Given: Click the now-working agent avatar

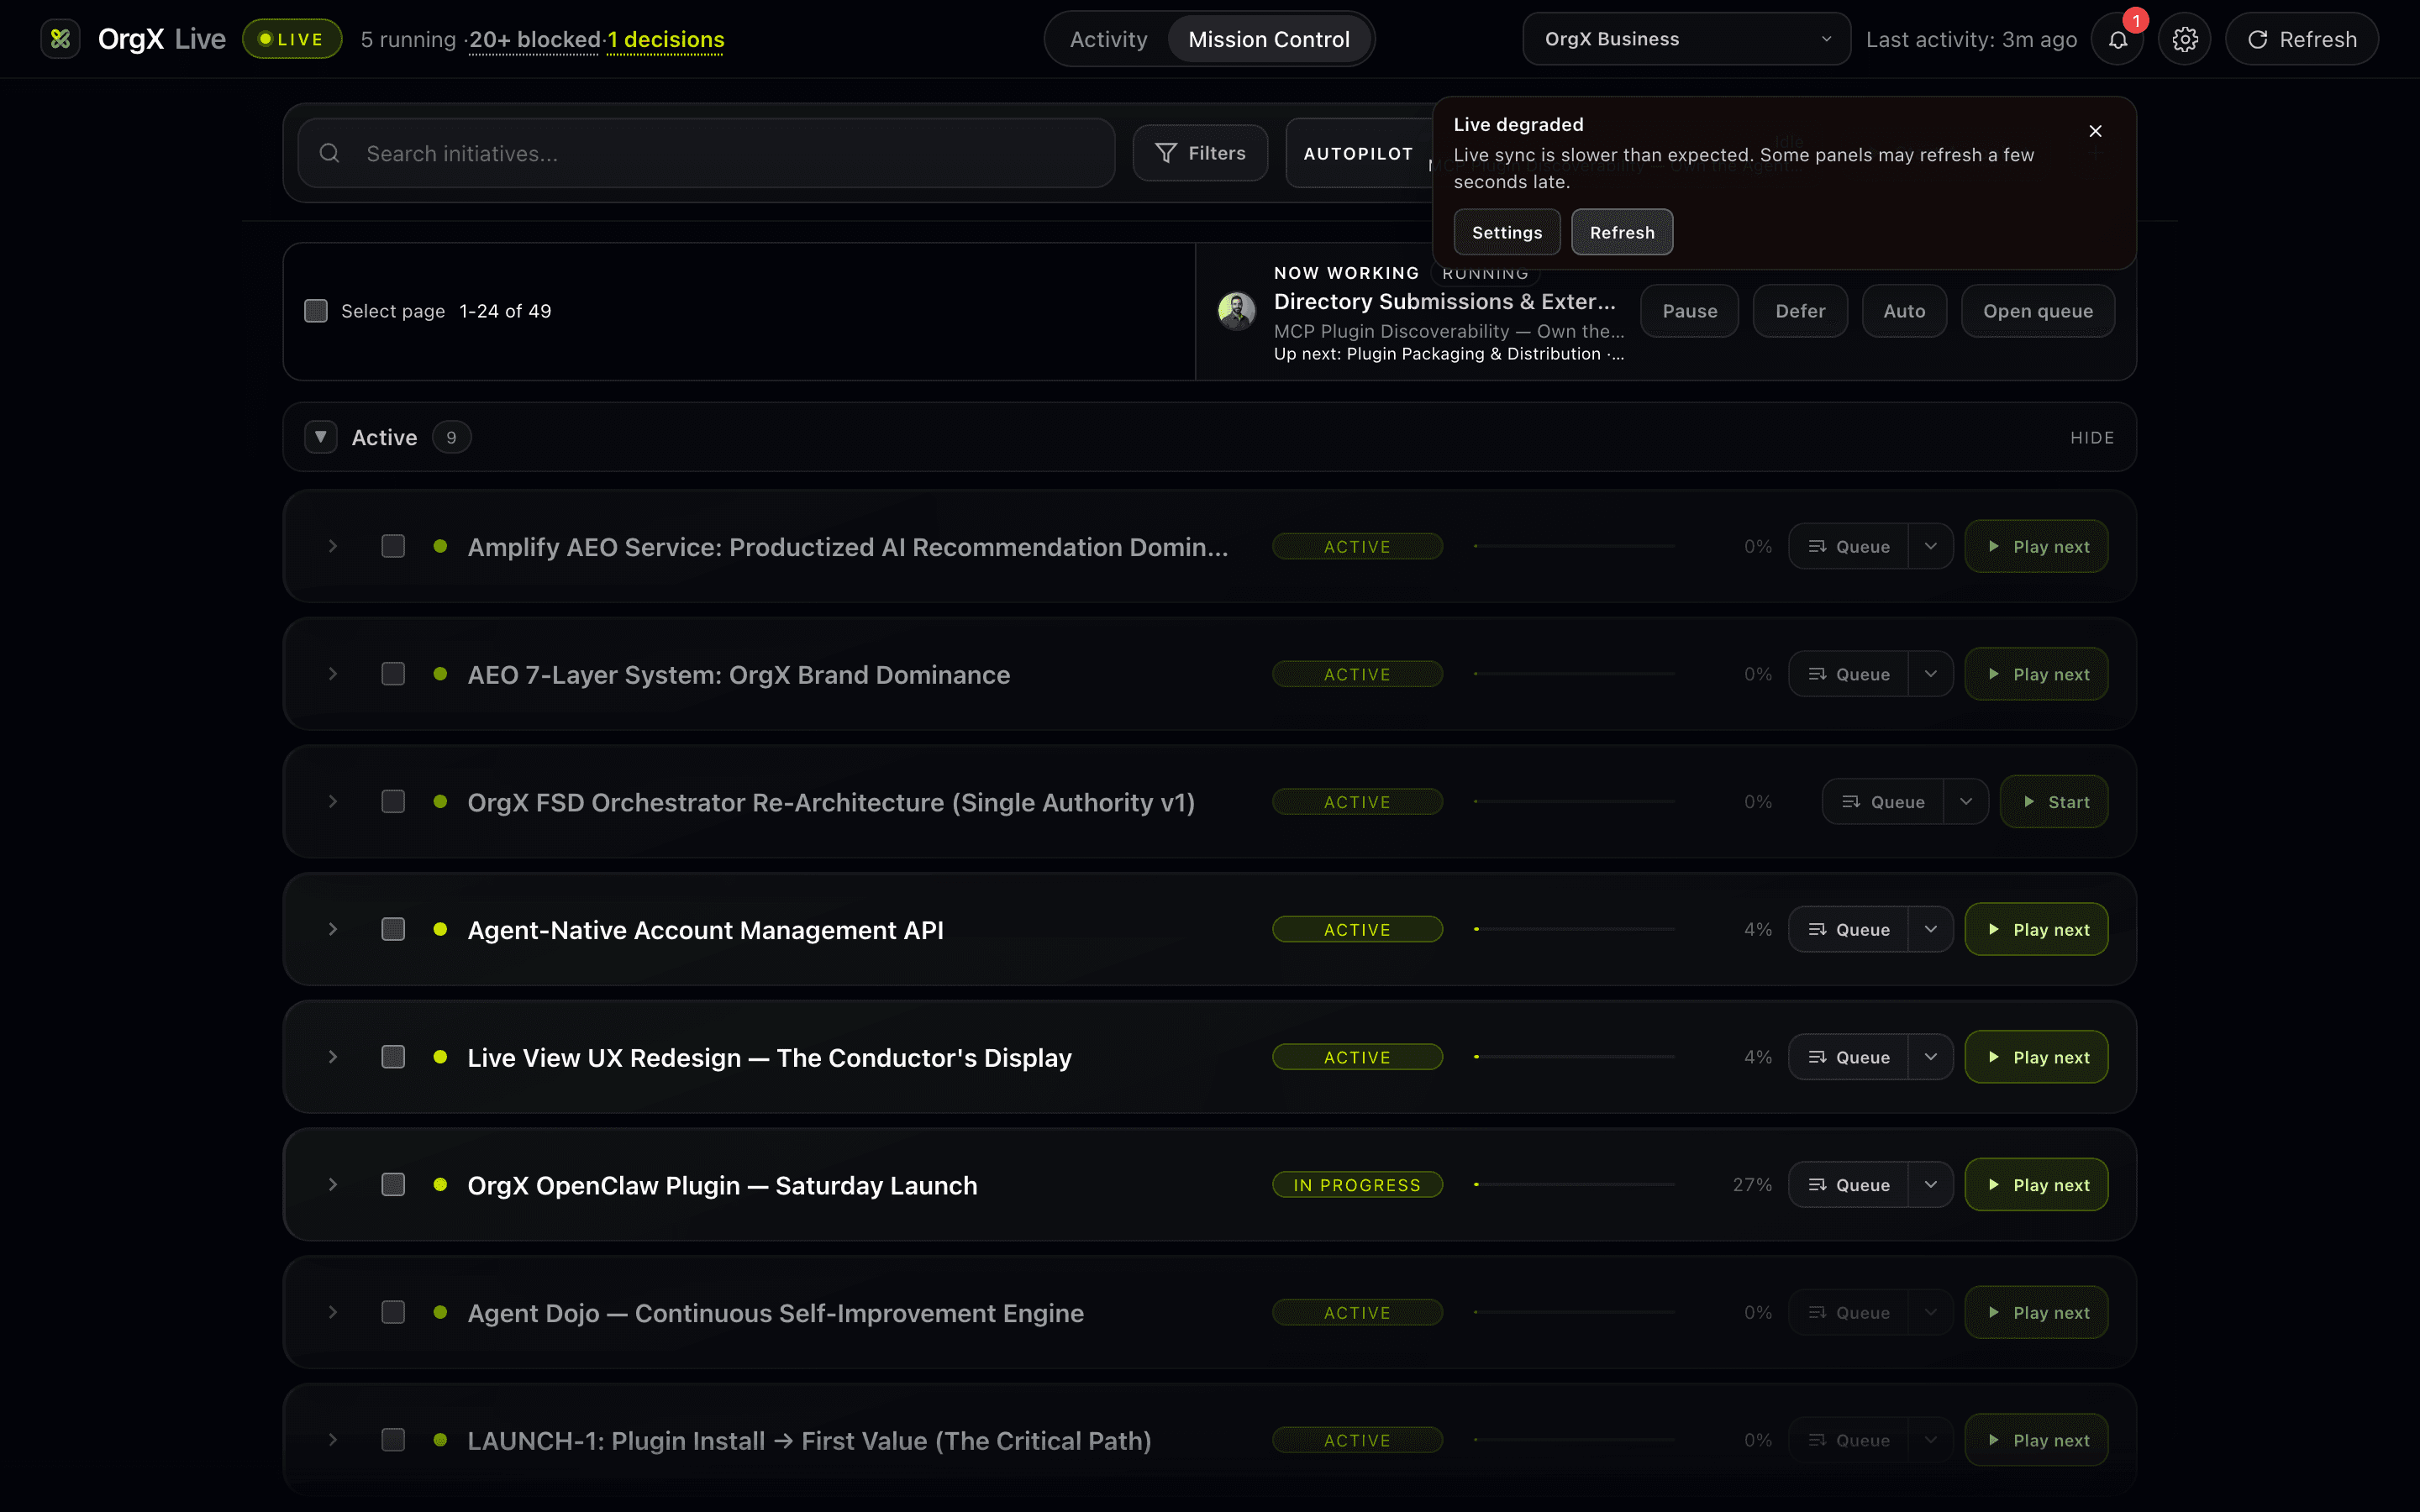Looking at the screenshot, I should (1237, 310).
